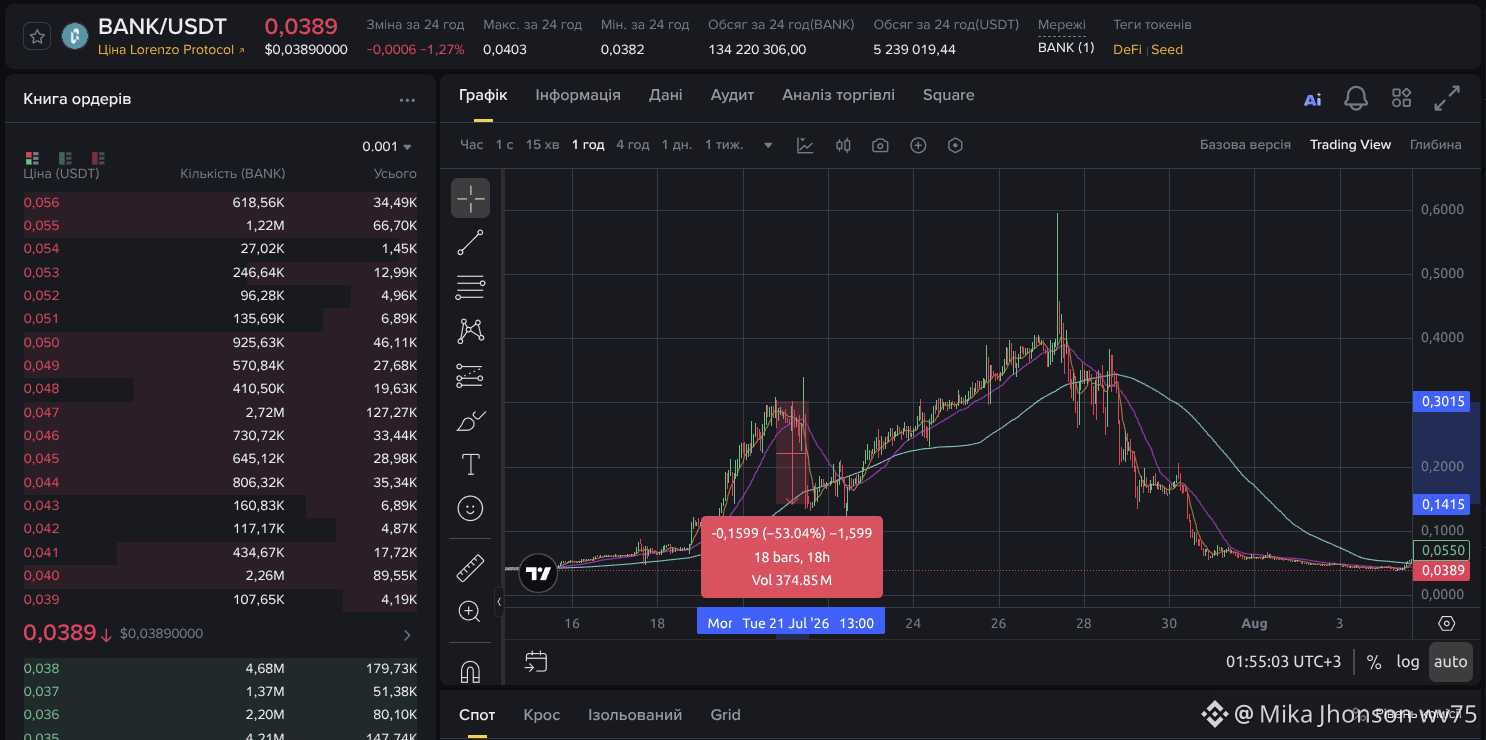Click the Seed token tag
The image size is (1486, 740).
(x=1167, y=50)
